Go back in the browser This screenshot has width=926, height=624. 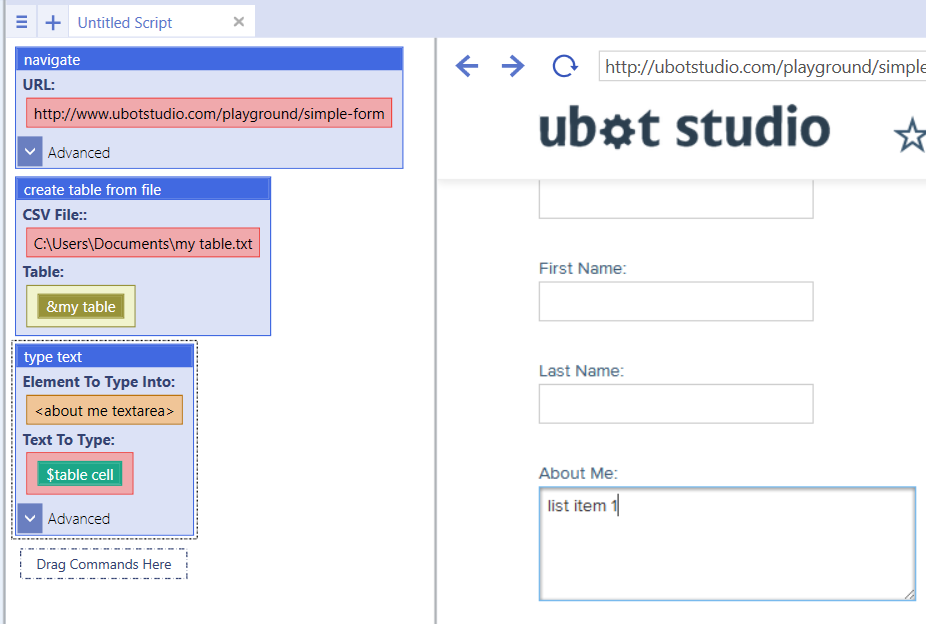click(x=467, y=66)
